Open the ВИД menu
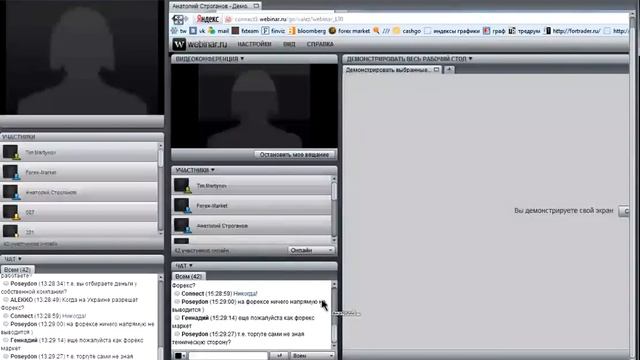Image resolution: width=640 pixels, height=360 pixels. 289,44
